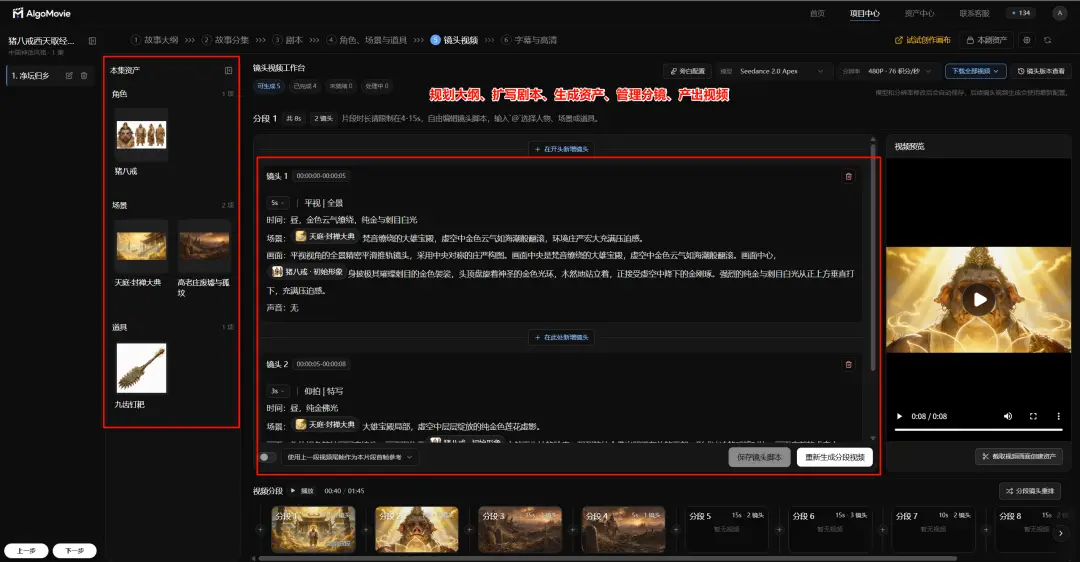Open the 资产中心 nav tab
The height and width of the screenshot is (562, 1080).
pyautogui.click(x=920, y=13)
